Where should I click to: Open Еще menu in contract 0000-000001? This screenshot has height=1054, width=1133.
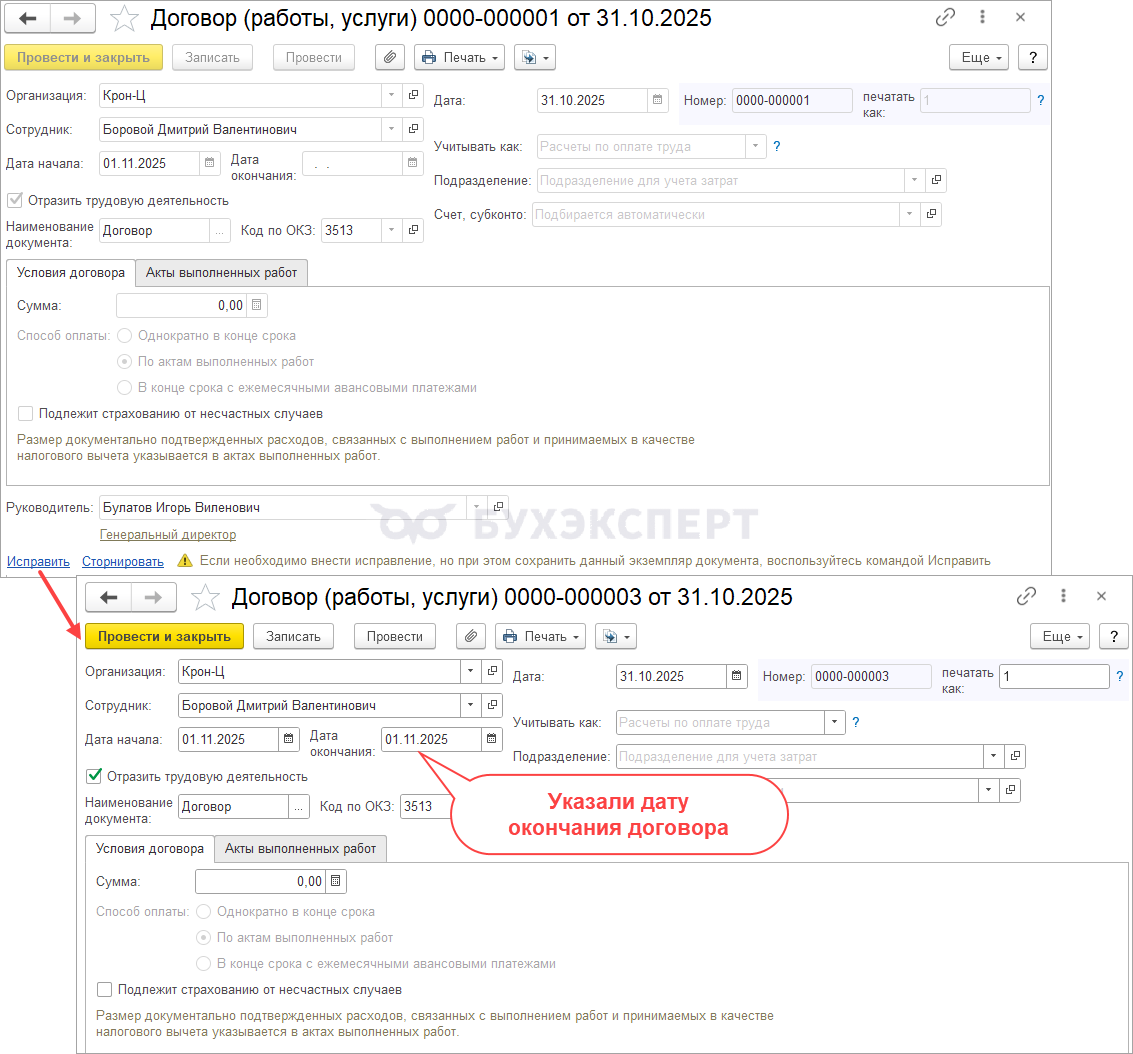pyautogui.click(x=979, y=57)
